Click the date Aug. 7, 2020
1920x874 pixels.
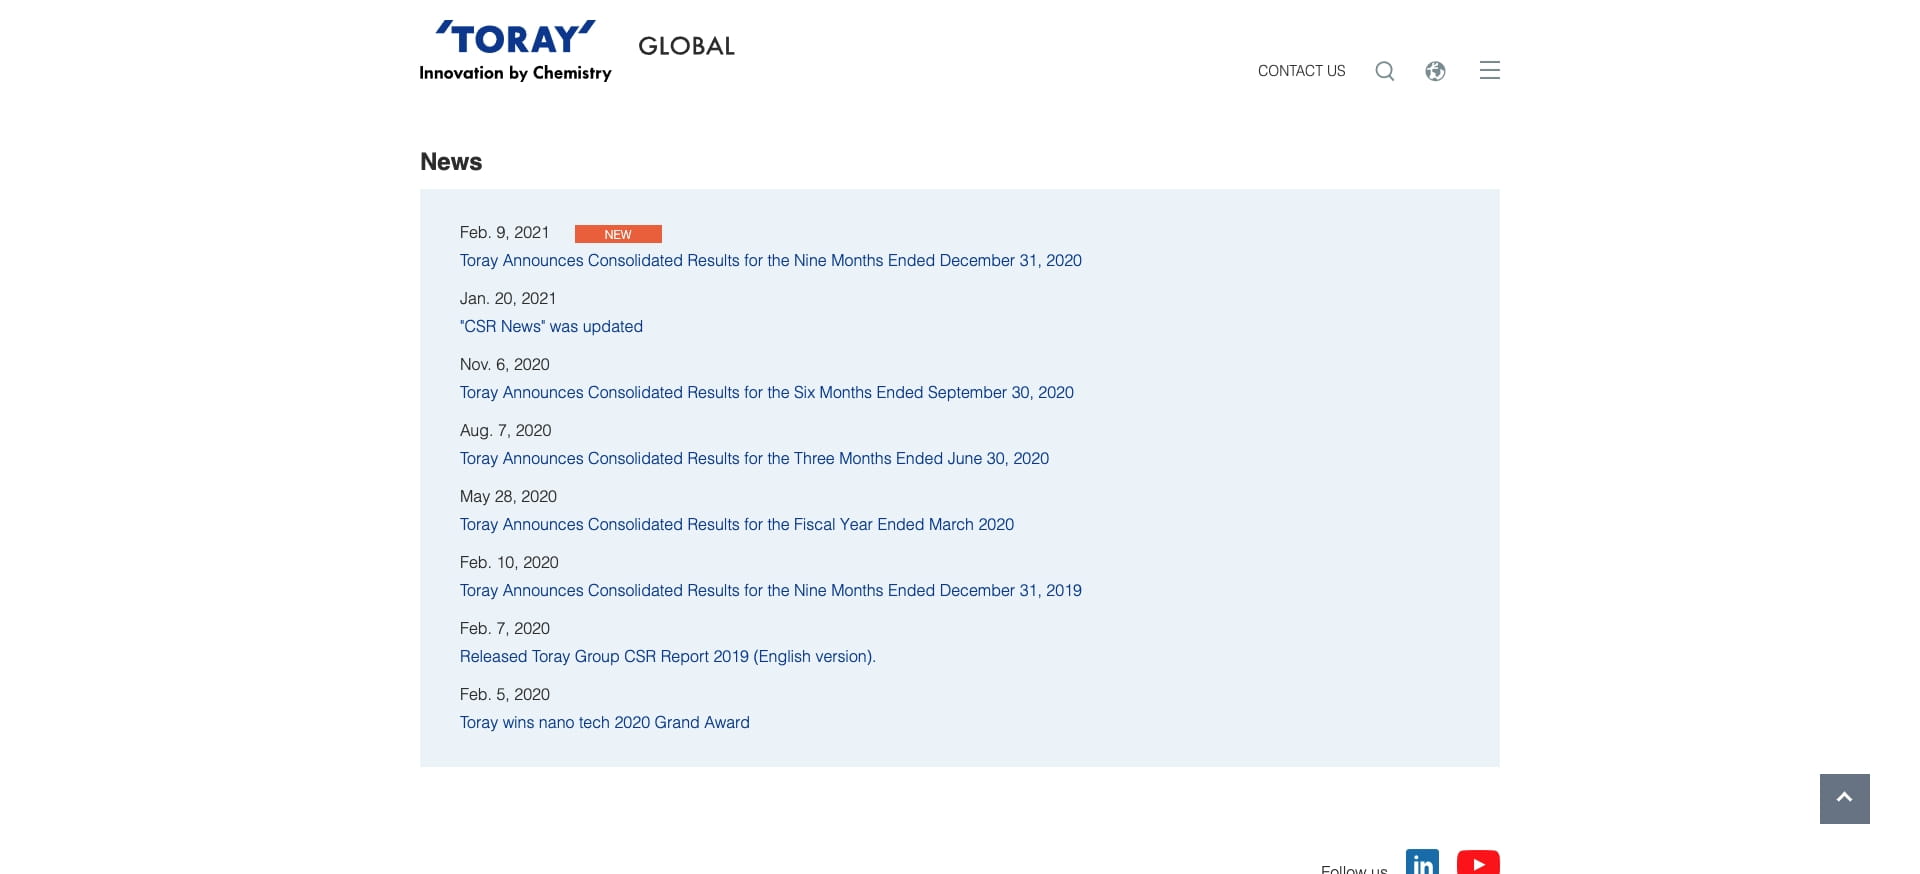point(506,430)
